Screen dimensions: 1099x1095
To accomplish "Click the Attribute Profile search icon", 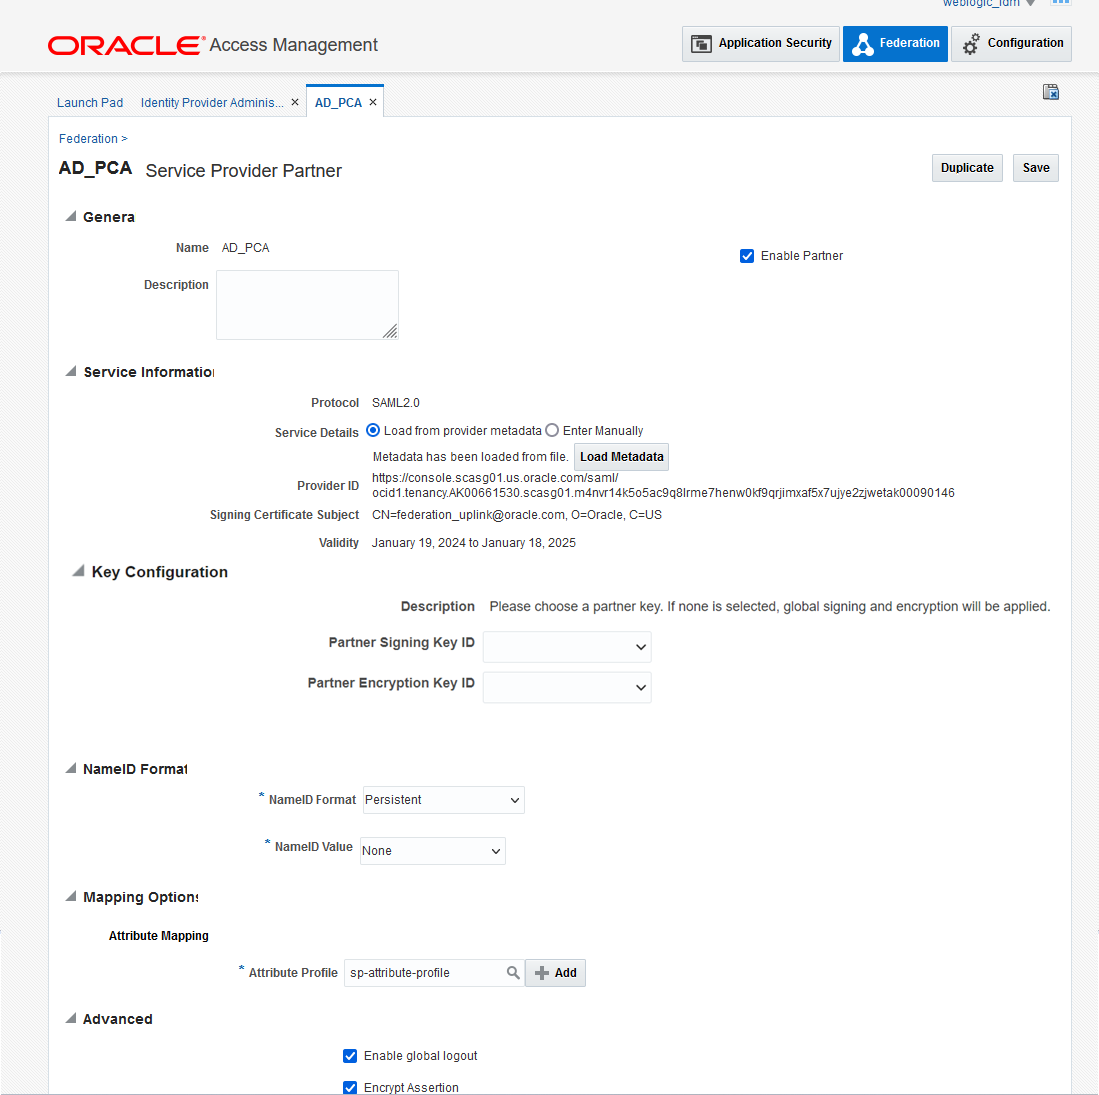I will 513,973.
